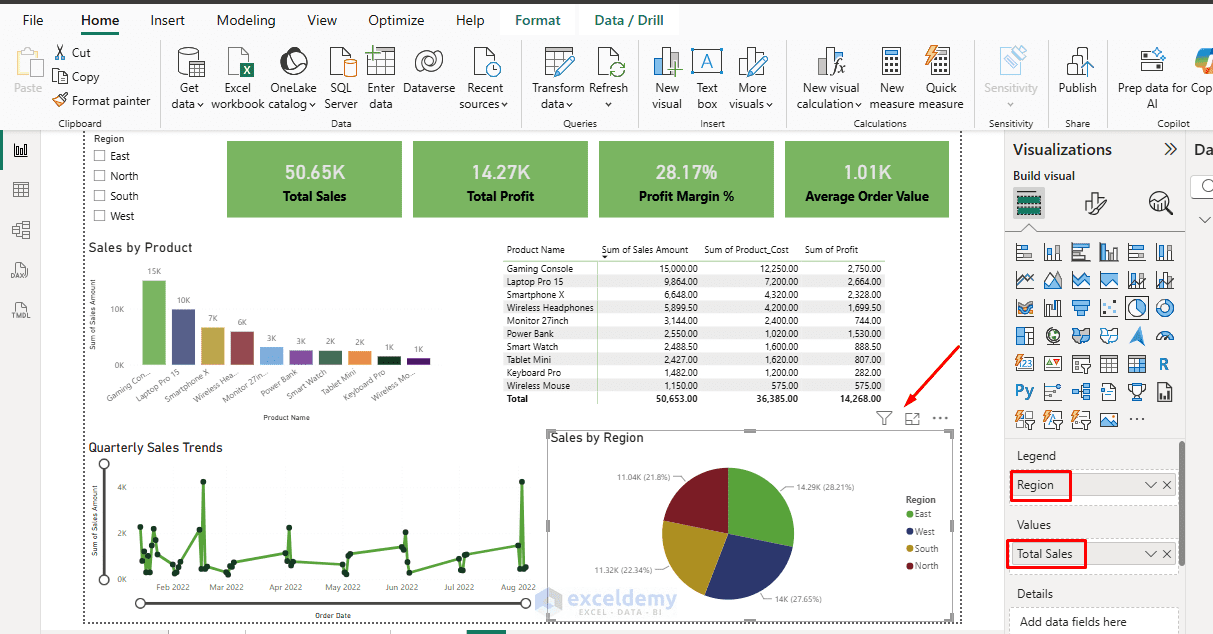Insert a Text box from ribbon
The image size is (1213, 634).
click(707, 78)
